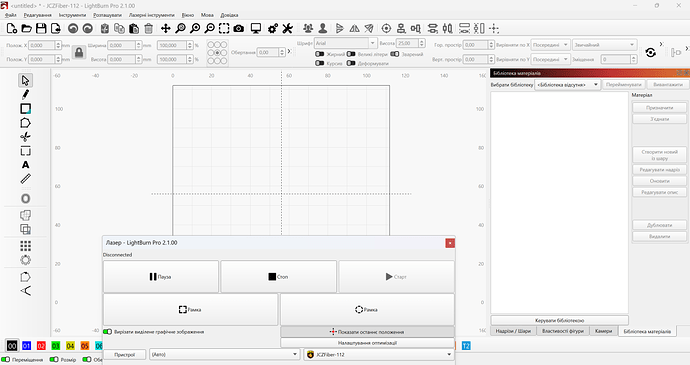Viewport: 690px width, 365px height.
Task: Toggle the Жирний bold switch
Action: pyautogui.click(x=319, y=54)
